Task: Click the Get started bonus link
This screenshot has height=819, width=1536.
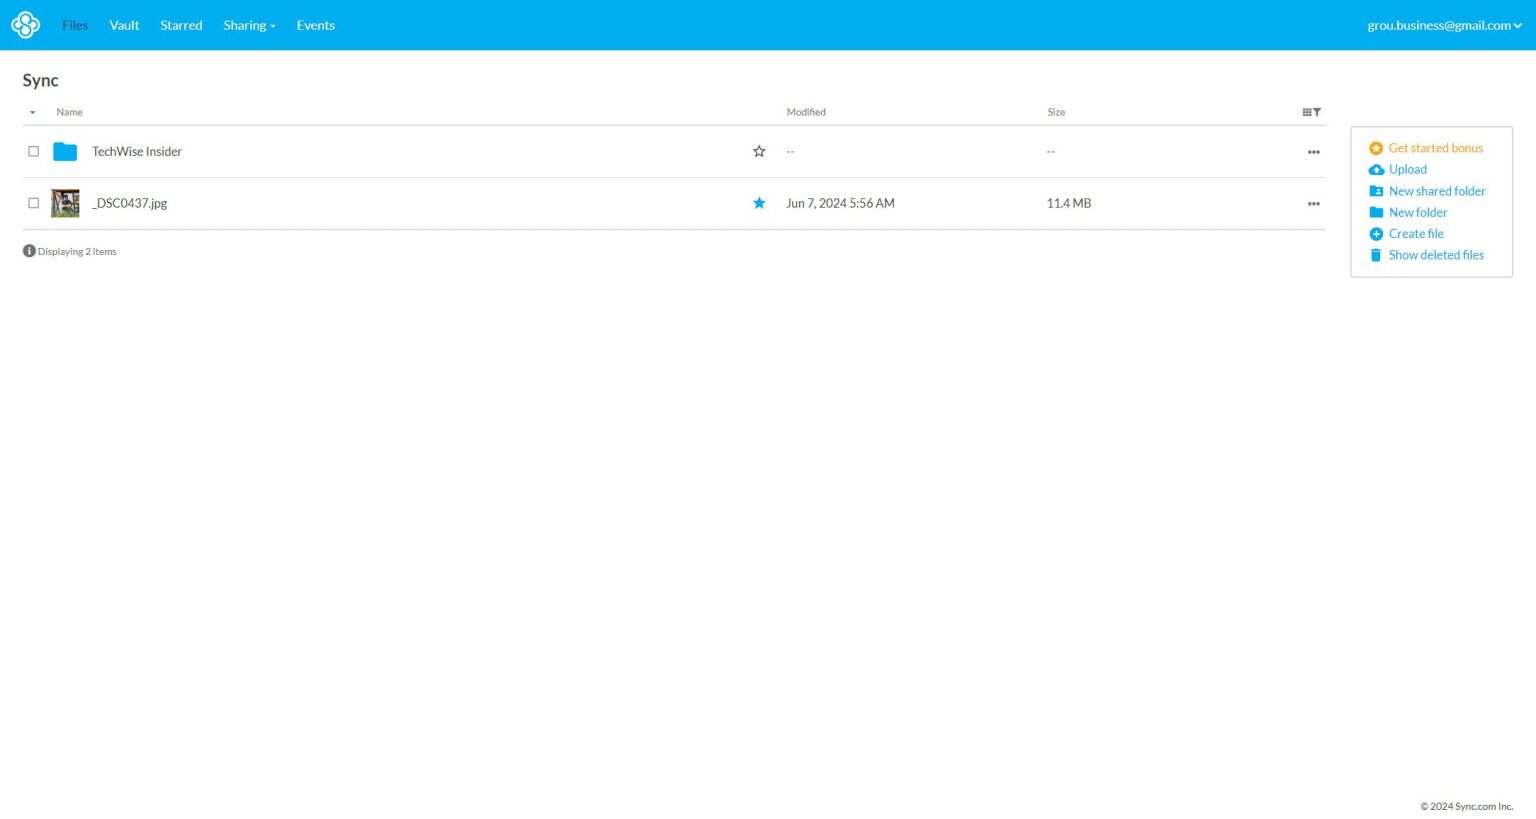Action: click(1435, 147)
